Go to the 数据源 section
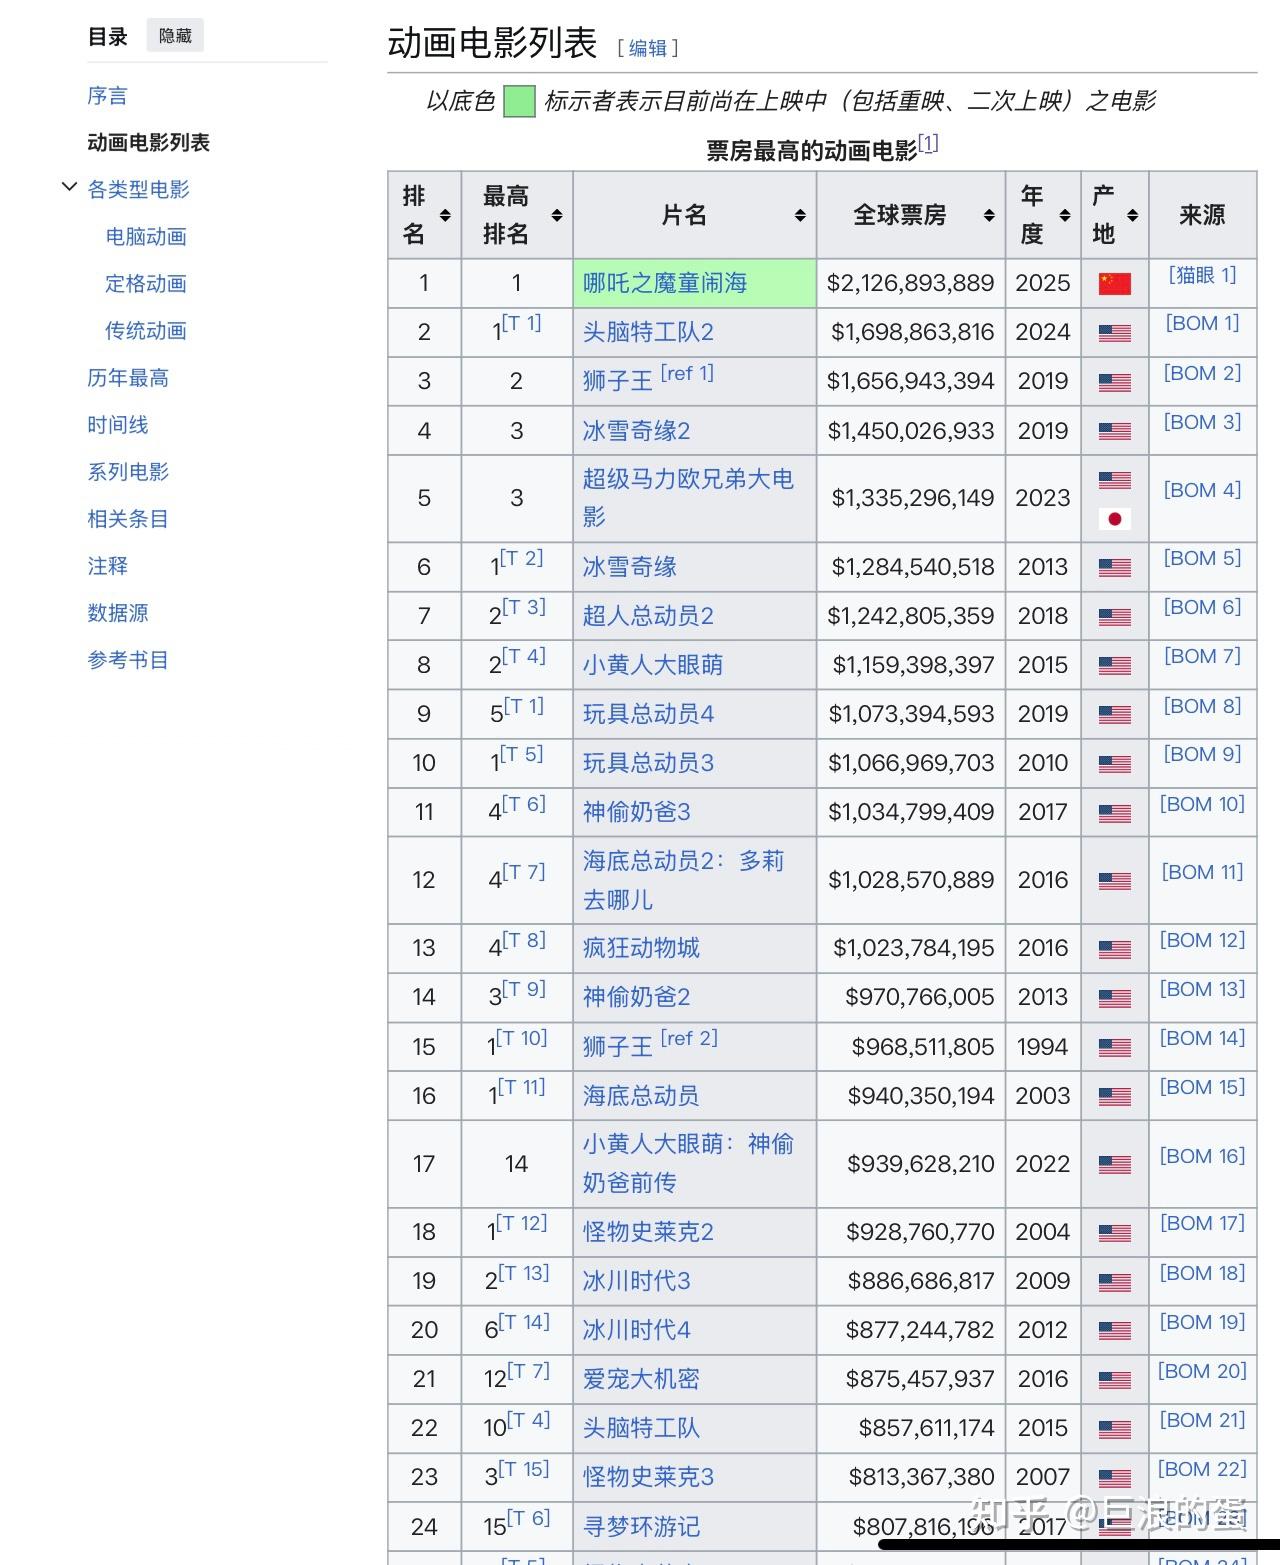1280x1565 pixels. (x=116, y=613)
